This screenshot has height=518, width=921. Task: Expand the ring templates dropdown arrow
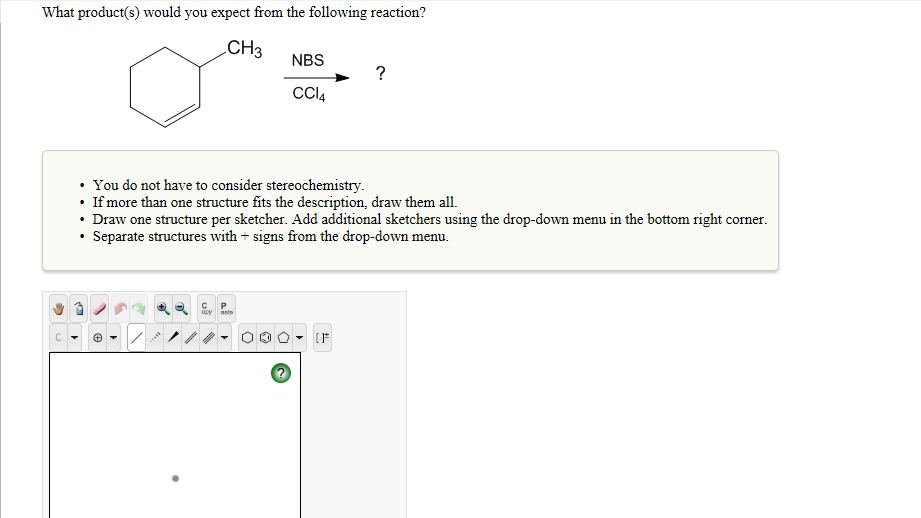[301, 338]
